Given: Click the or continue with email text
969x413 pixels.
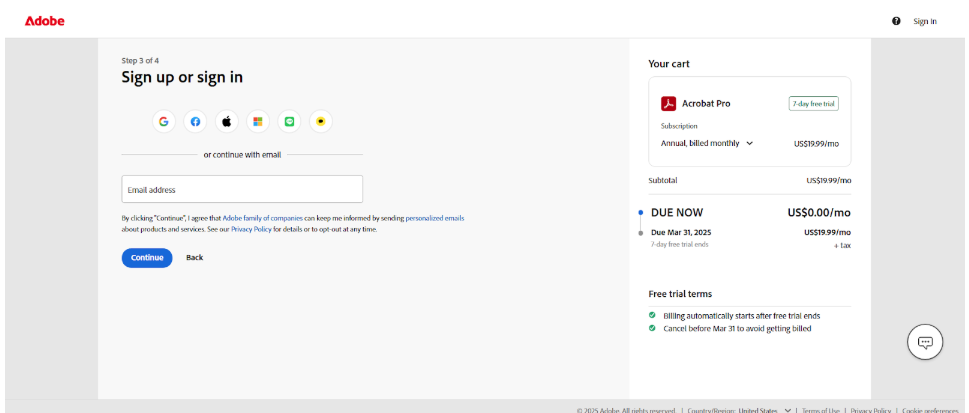Looking at the screenshot, I should (242, 155).
